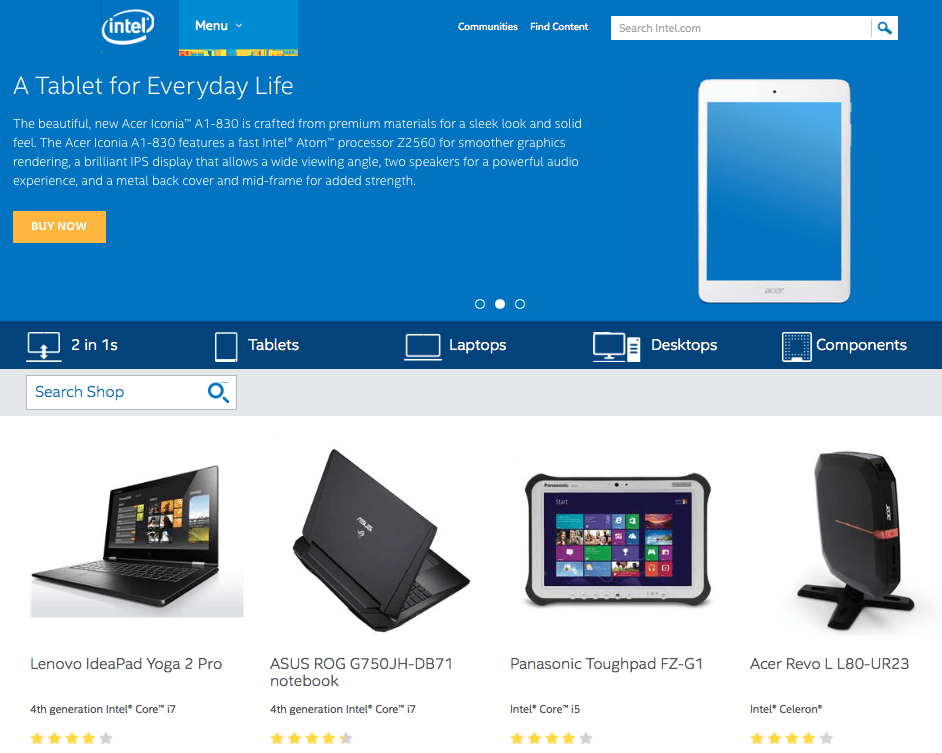This screenshot has height=753, width=942.
Task: Open Lenovo IdeaPad Yoga 2 Pro title link
Action: [x=126, y=664]
